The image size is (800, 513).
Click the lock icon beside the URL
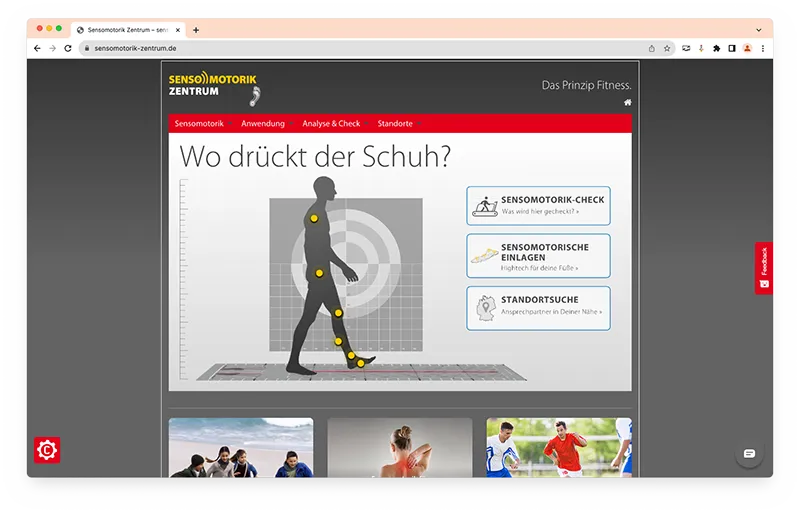tap(87, 48)
